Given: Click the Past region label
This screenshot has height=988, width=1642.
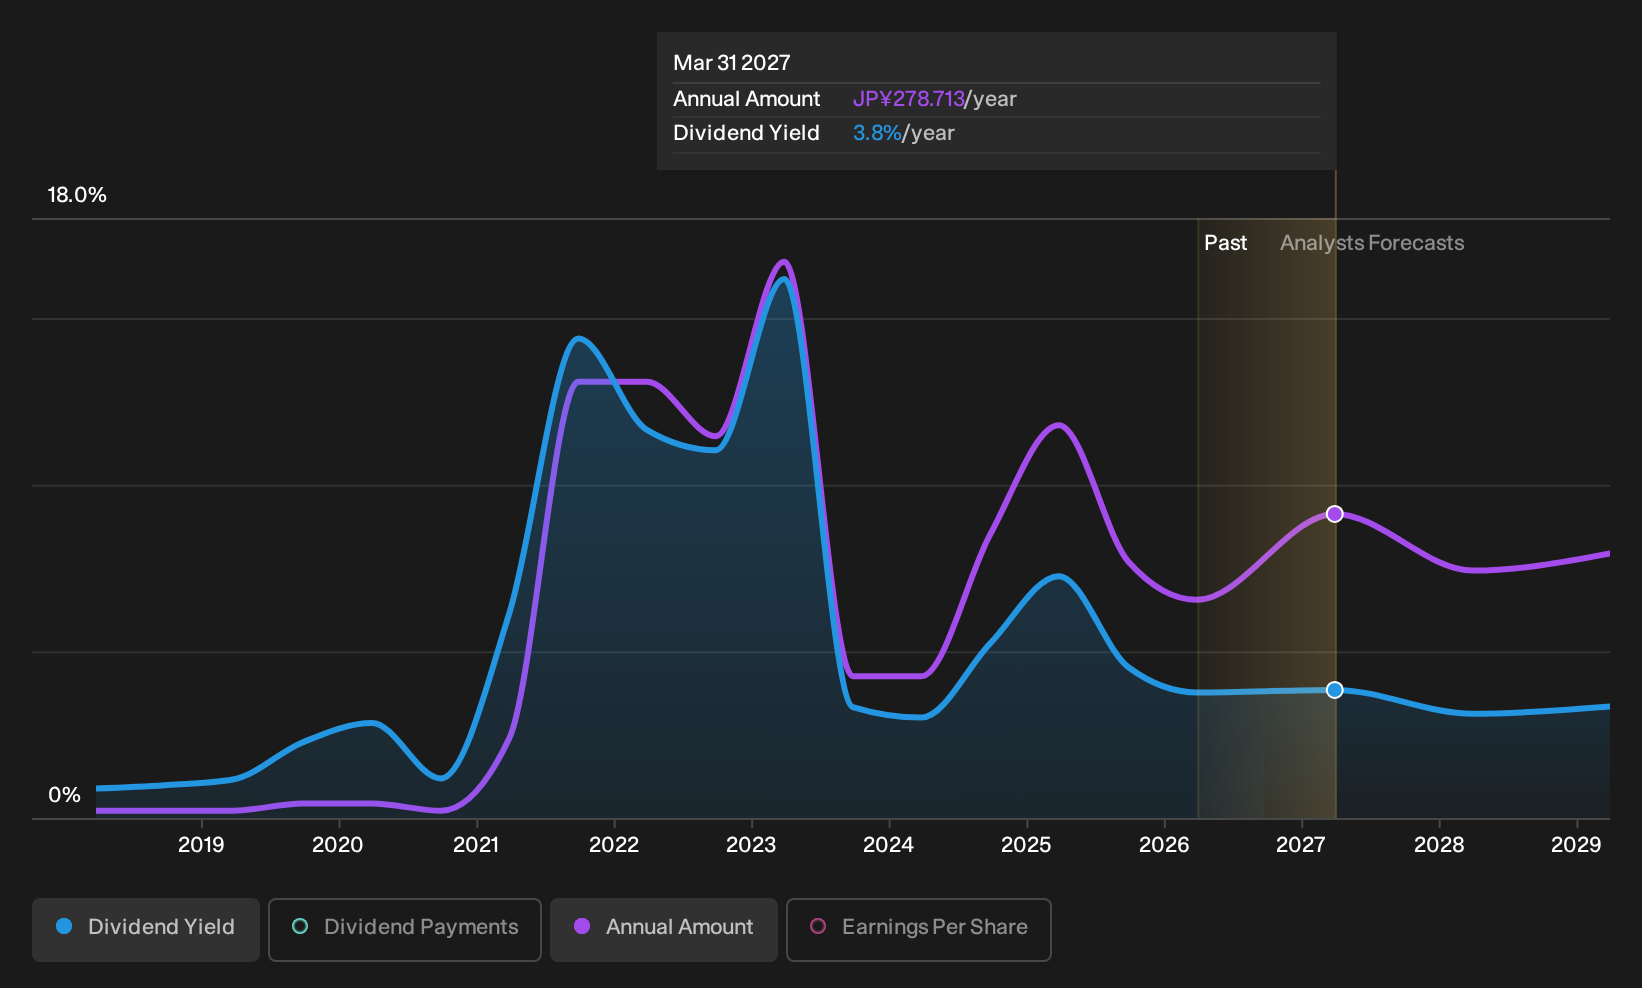Looking at the screenshot, I should [x=1225, y=243].
